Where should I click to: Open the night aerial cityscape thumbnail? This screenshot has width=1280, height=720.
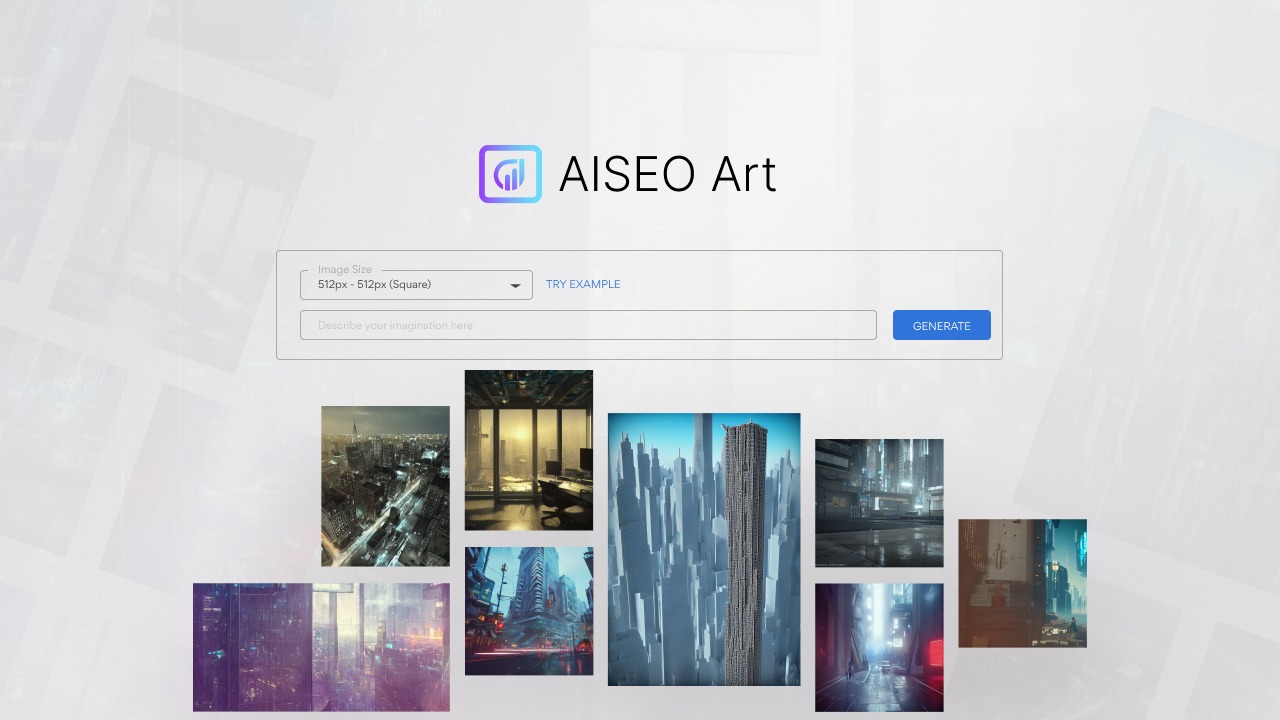coord(385,486)
